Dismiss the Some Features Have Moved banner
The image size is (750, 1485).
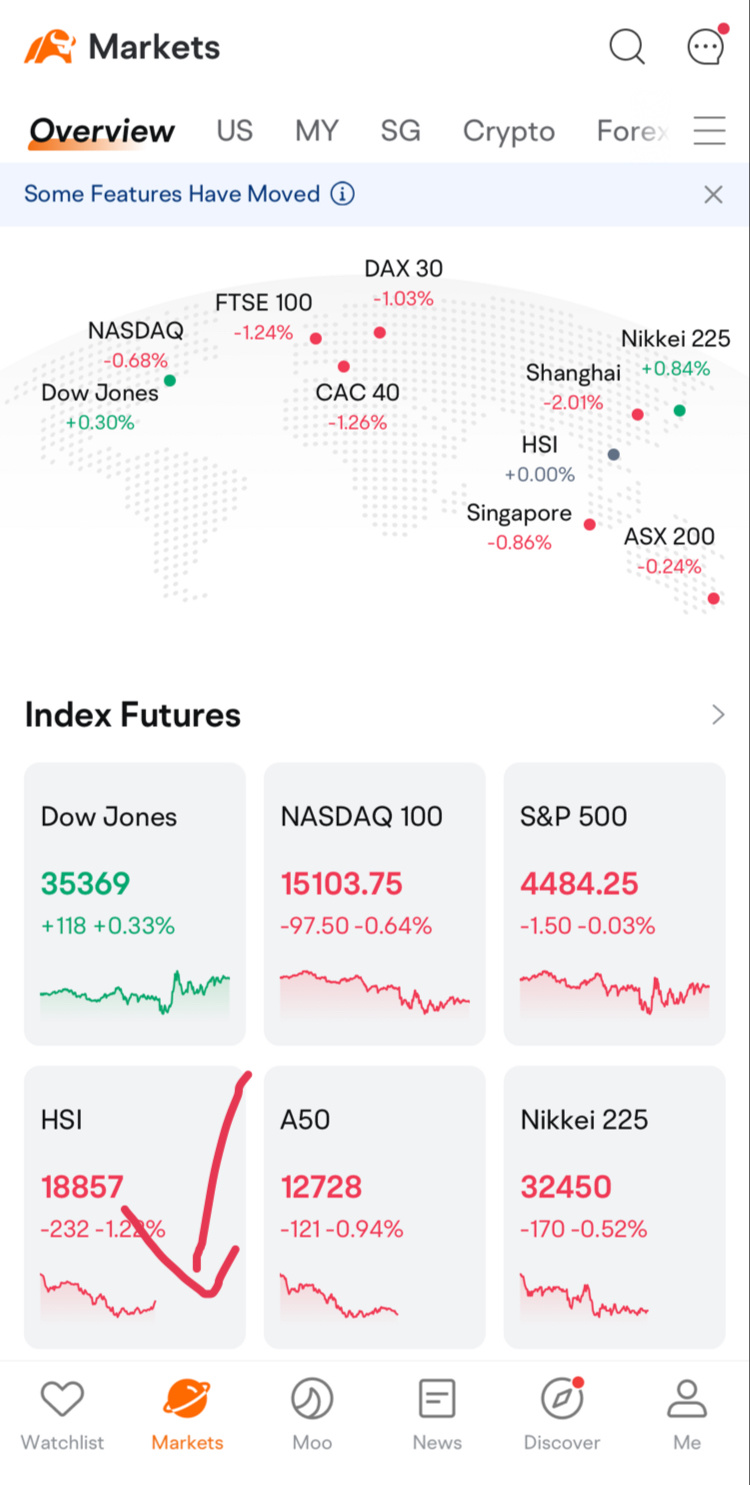pos(713,194)
